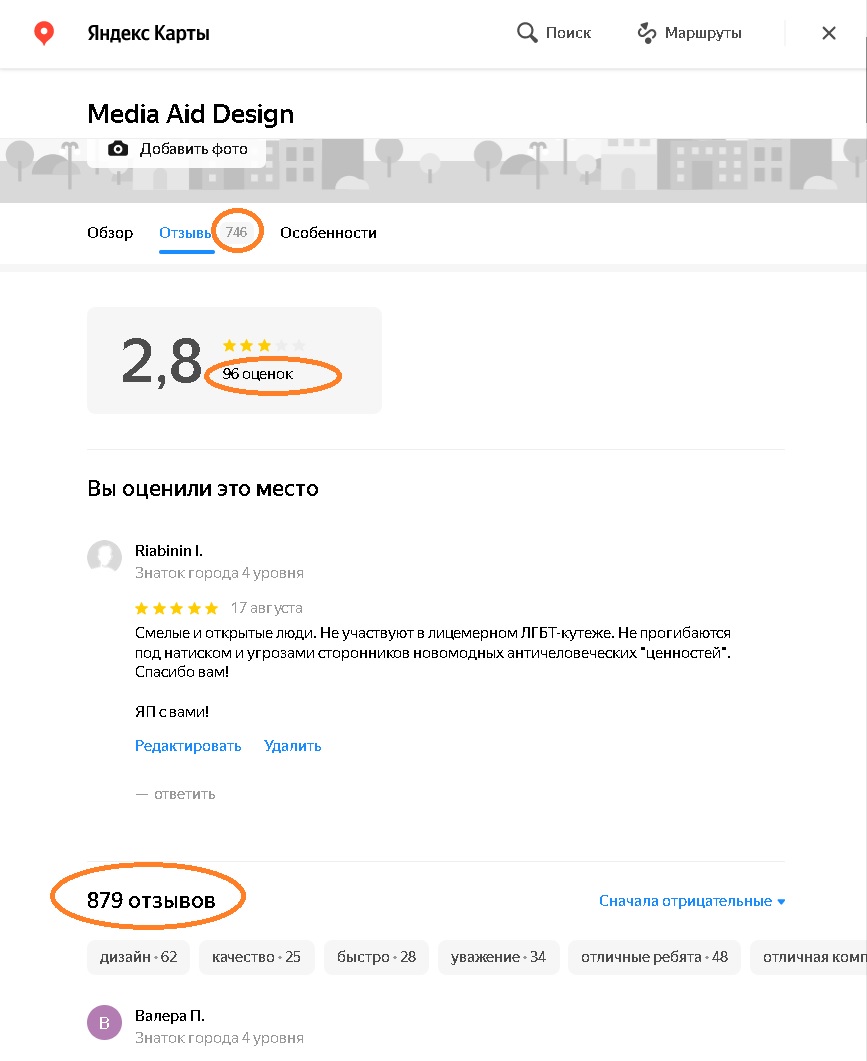
Task: Click the purple avatar of Валера П.
Action: 104,1022
